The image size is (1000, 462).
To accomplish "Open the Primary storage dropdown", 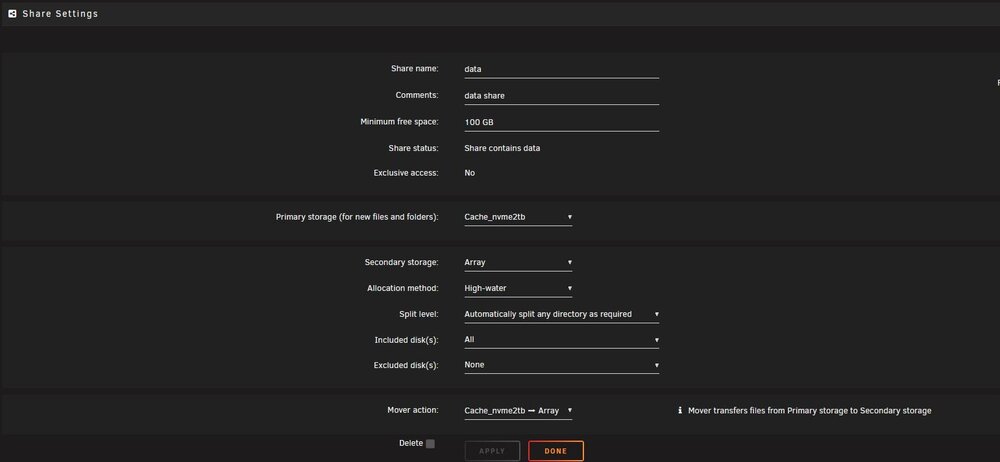I will click(518, 218).
